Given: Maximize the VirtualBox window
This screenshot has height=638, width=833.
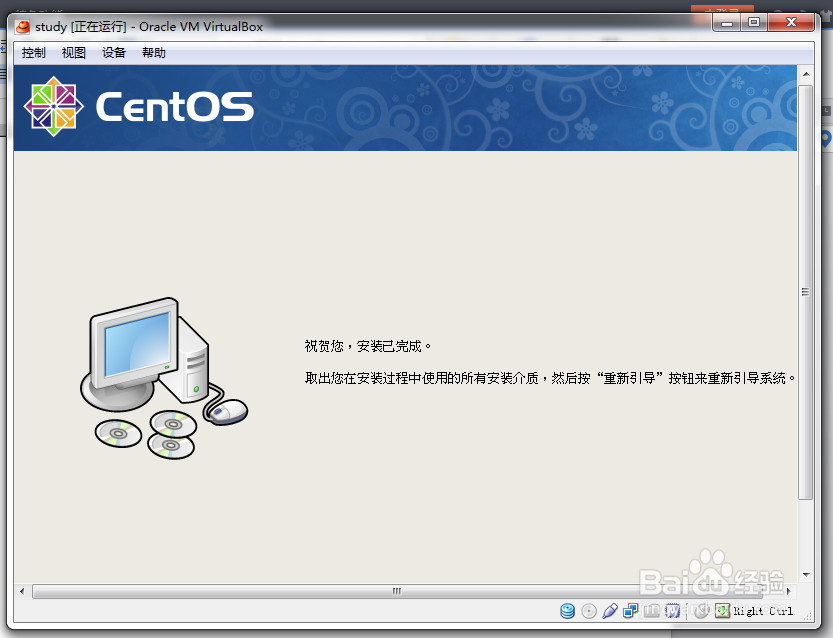Looking at the screenshot, I should click(x=754, y=23).
